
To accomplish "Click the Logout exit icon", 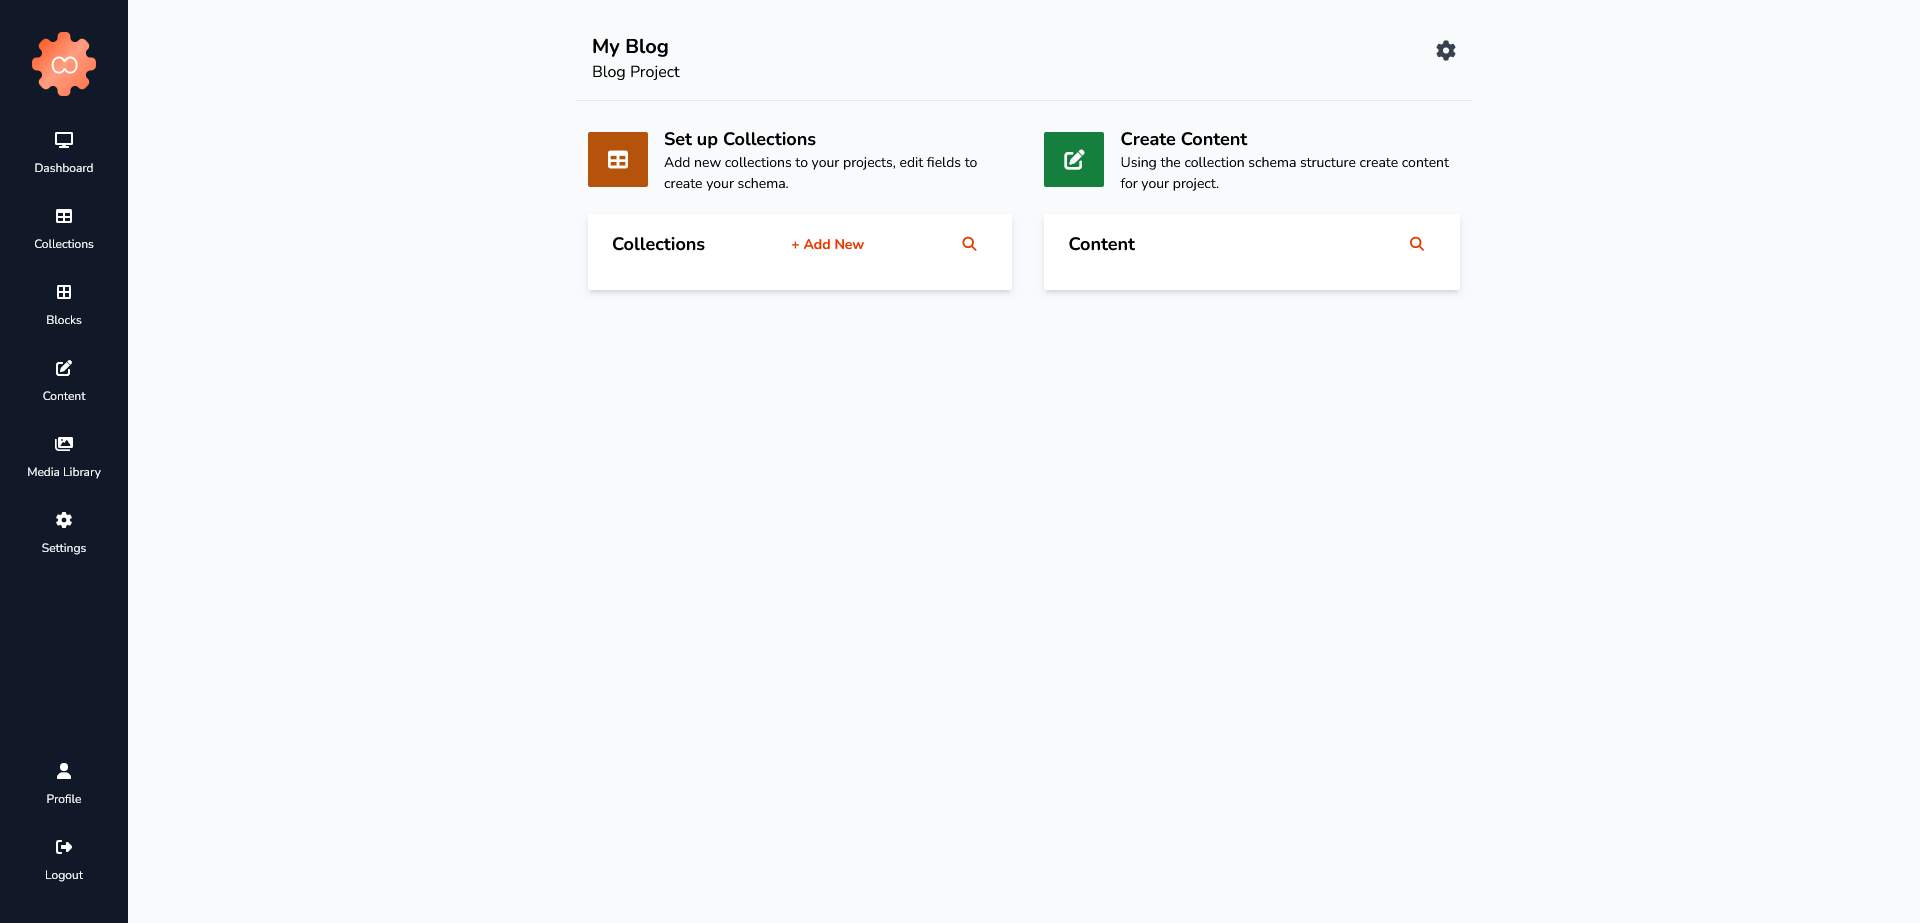I will (64, 847).
